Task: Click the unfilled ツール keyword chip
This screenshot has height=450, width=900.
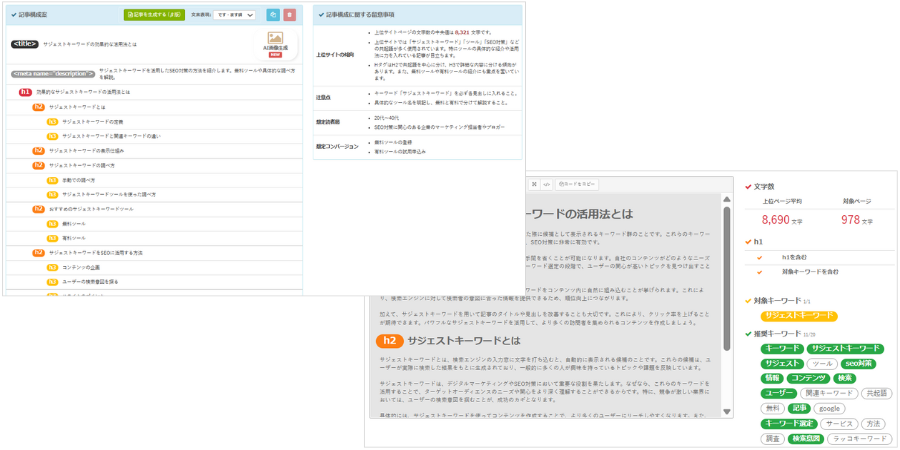Action: [x=822, y=364]
